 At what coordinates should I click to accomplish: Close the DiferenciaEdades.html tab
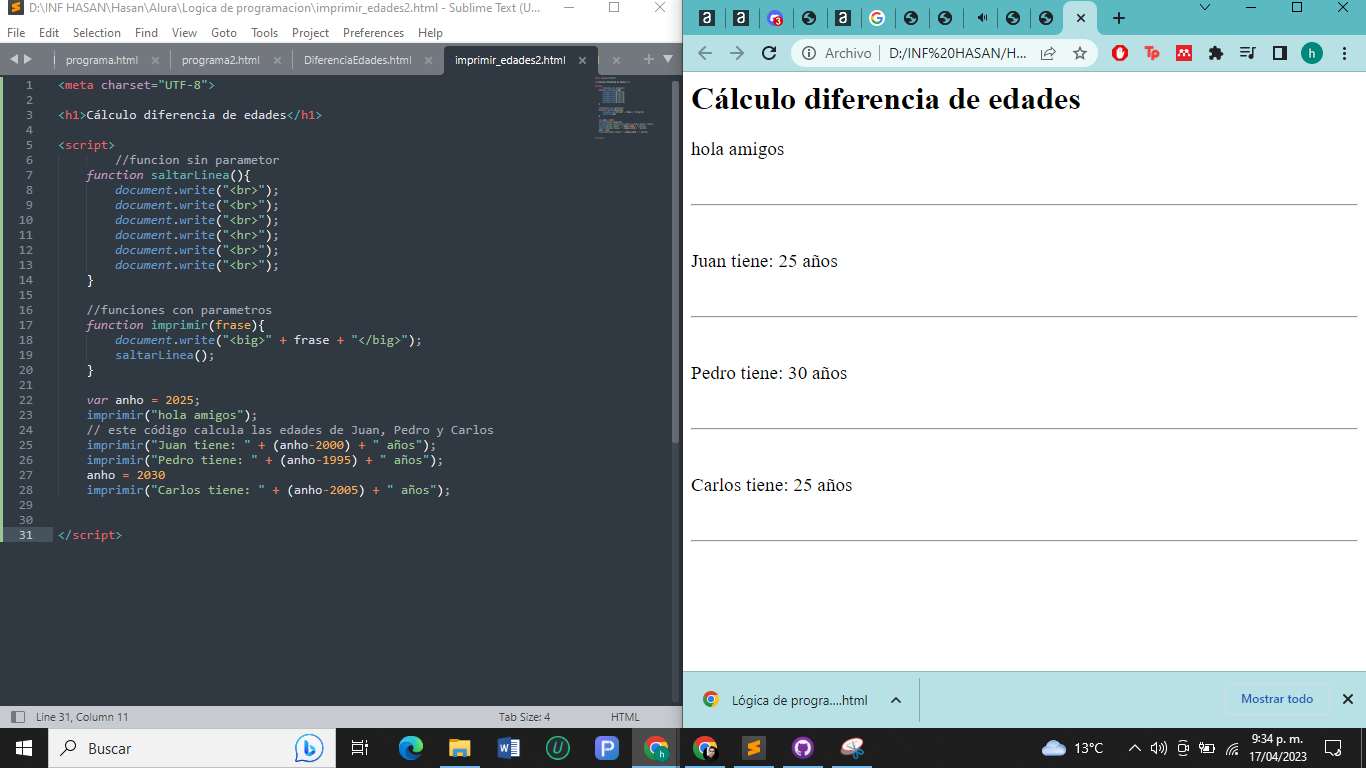pyautogui.click(x=428, y=60)
